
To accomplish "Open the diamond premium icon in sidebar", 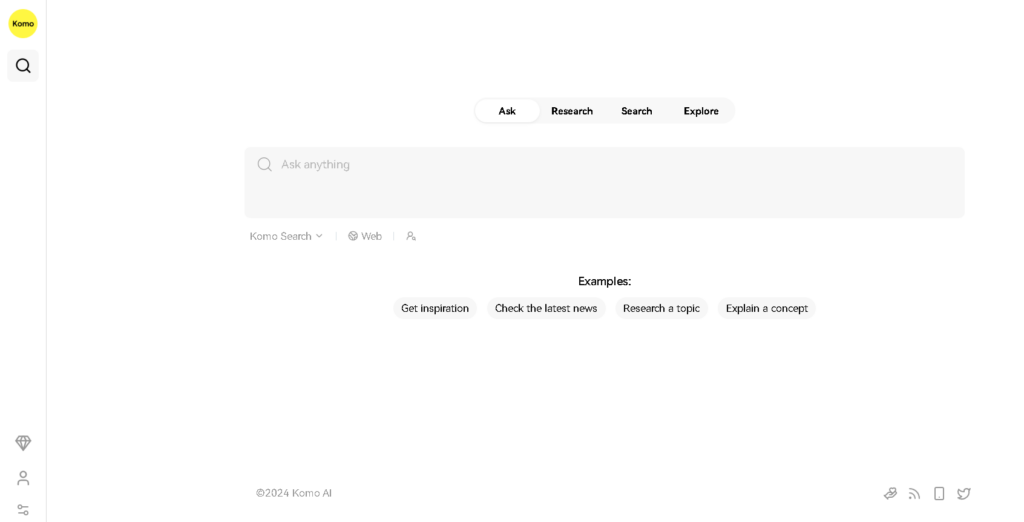I will [x=23, y=443].
